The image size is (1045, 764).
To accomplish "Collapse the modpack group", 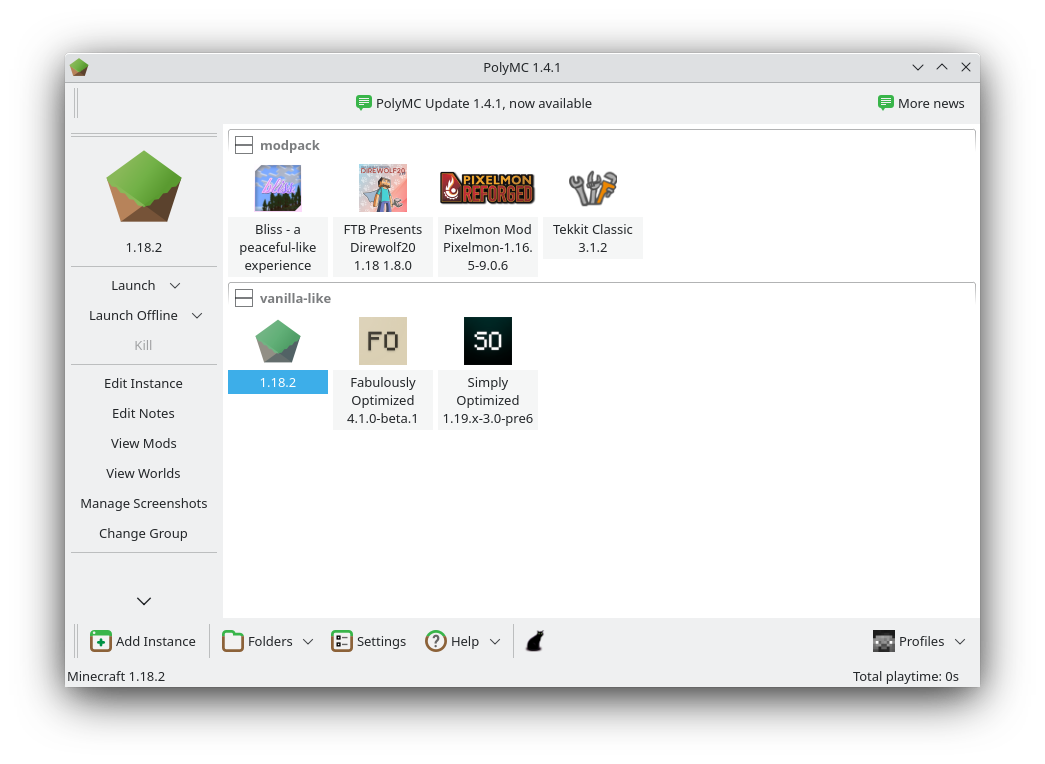I will click(x=244, y=144).
